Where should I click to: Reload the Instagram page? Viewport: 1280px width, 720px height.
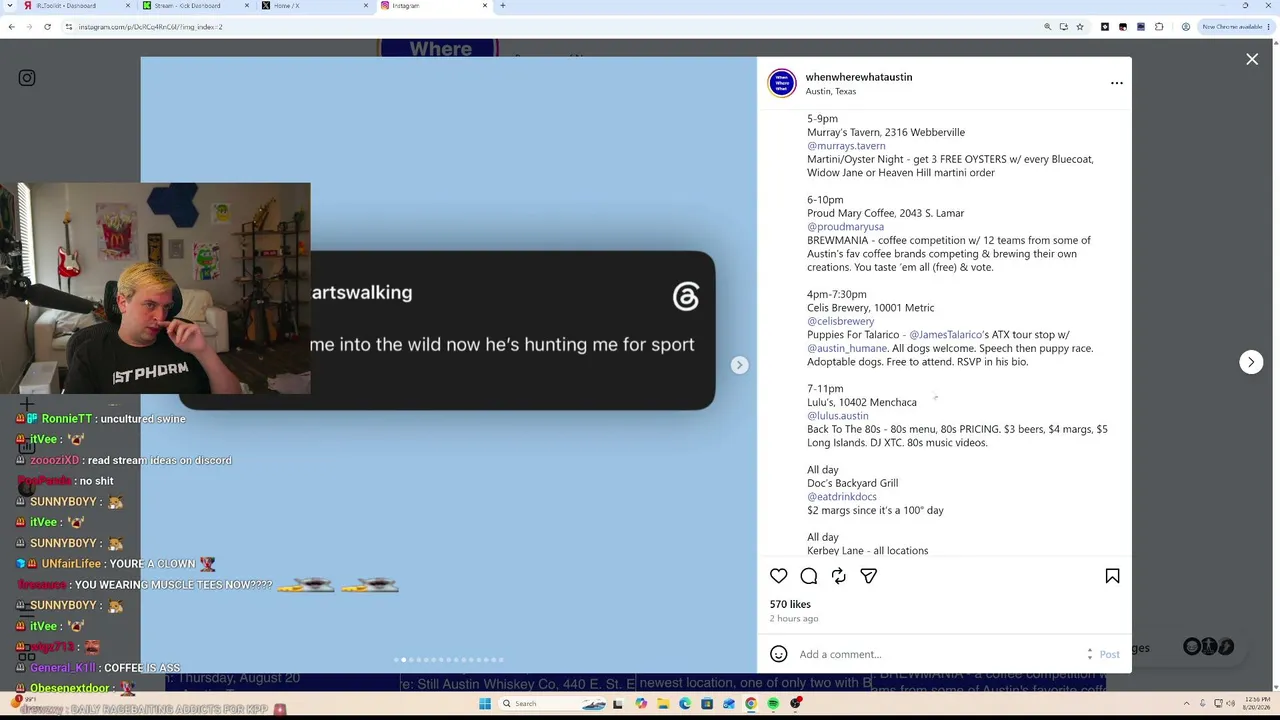pos(47,27)
